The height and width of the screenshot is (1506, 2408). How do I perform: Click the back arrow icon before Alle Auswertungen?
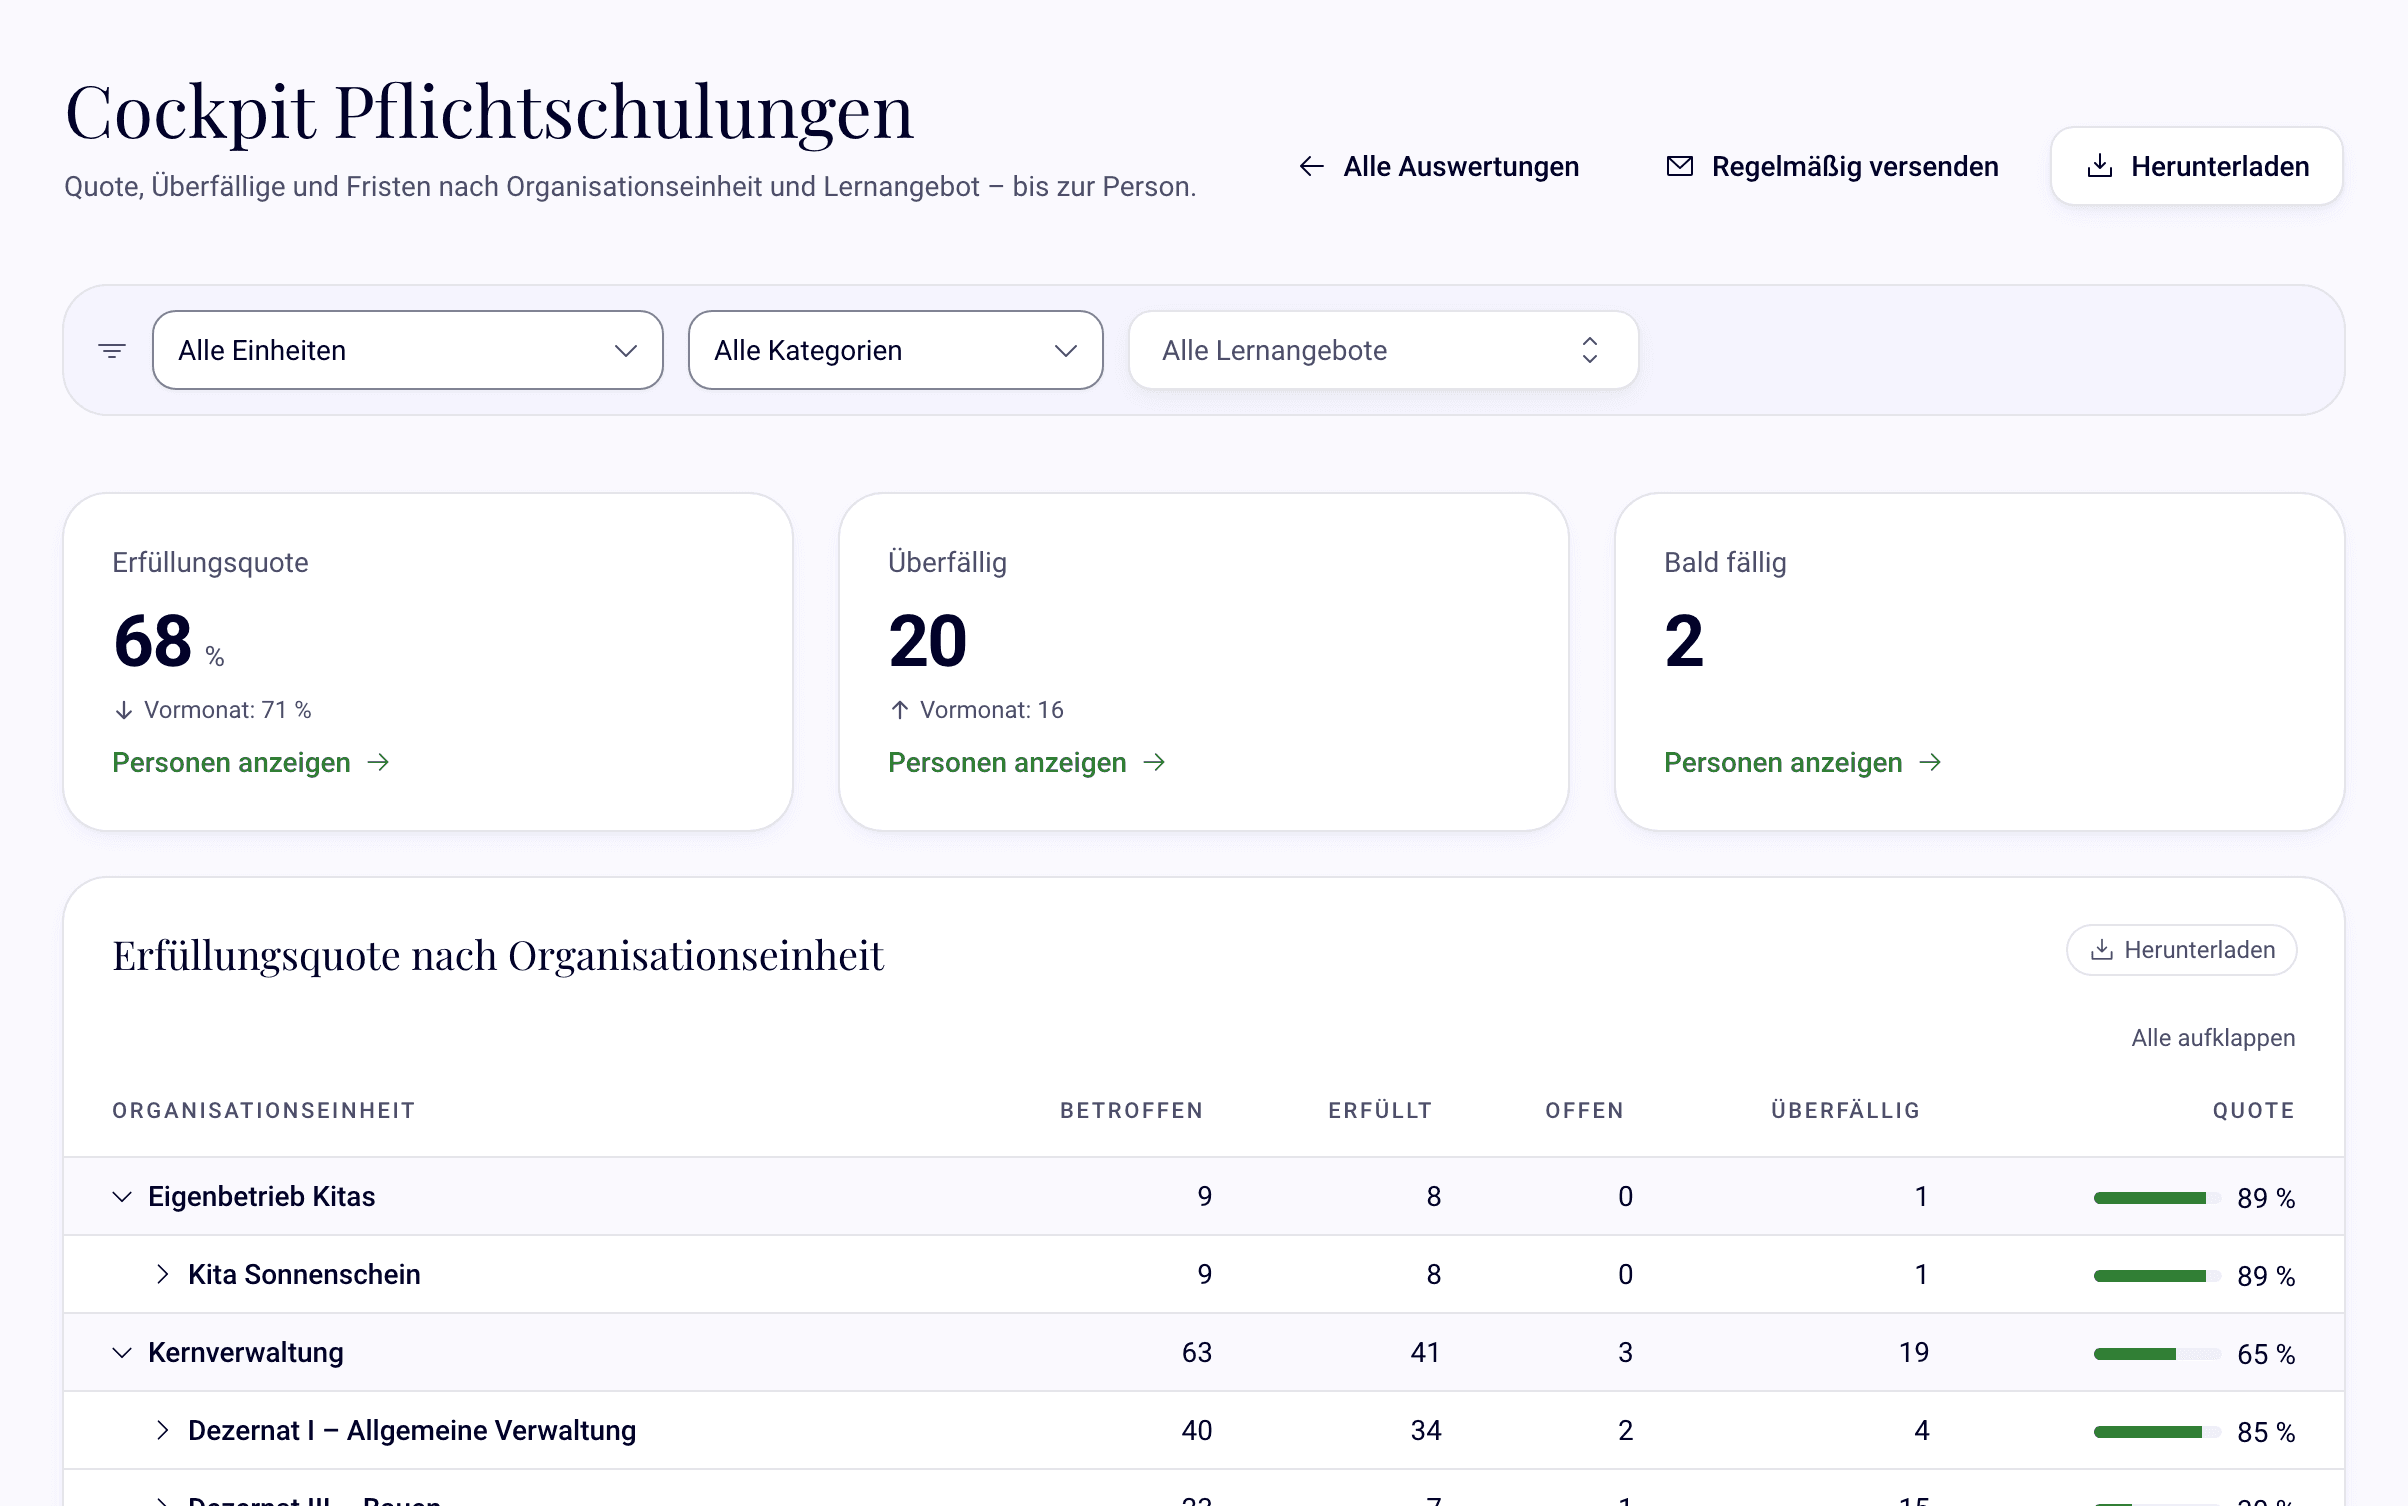pyautogui.click(x=1311, y=167)
